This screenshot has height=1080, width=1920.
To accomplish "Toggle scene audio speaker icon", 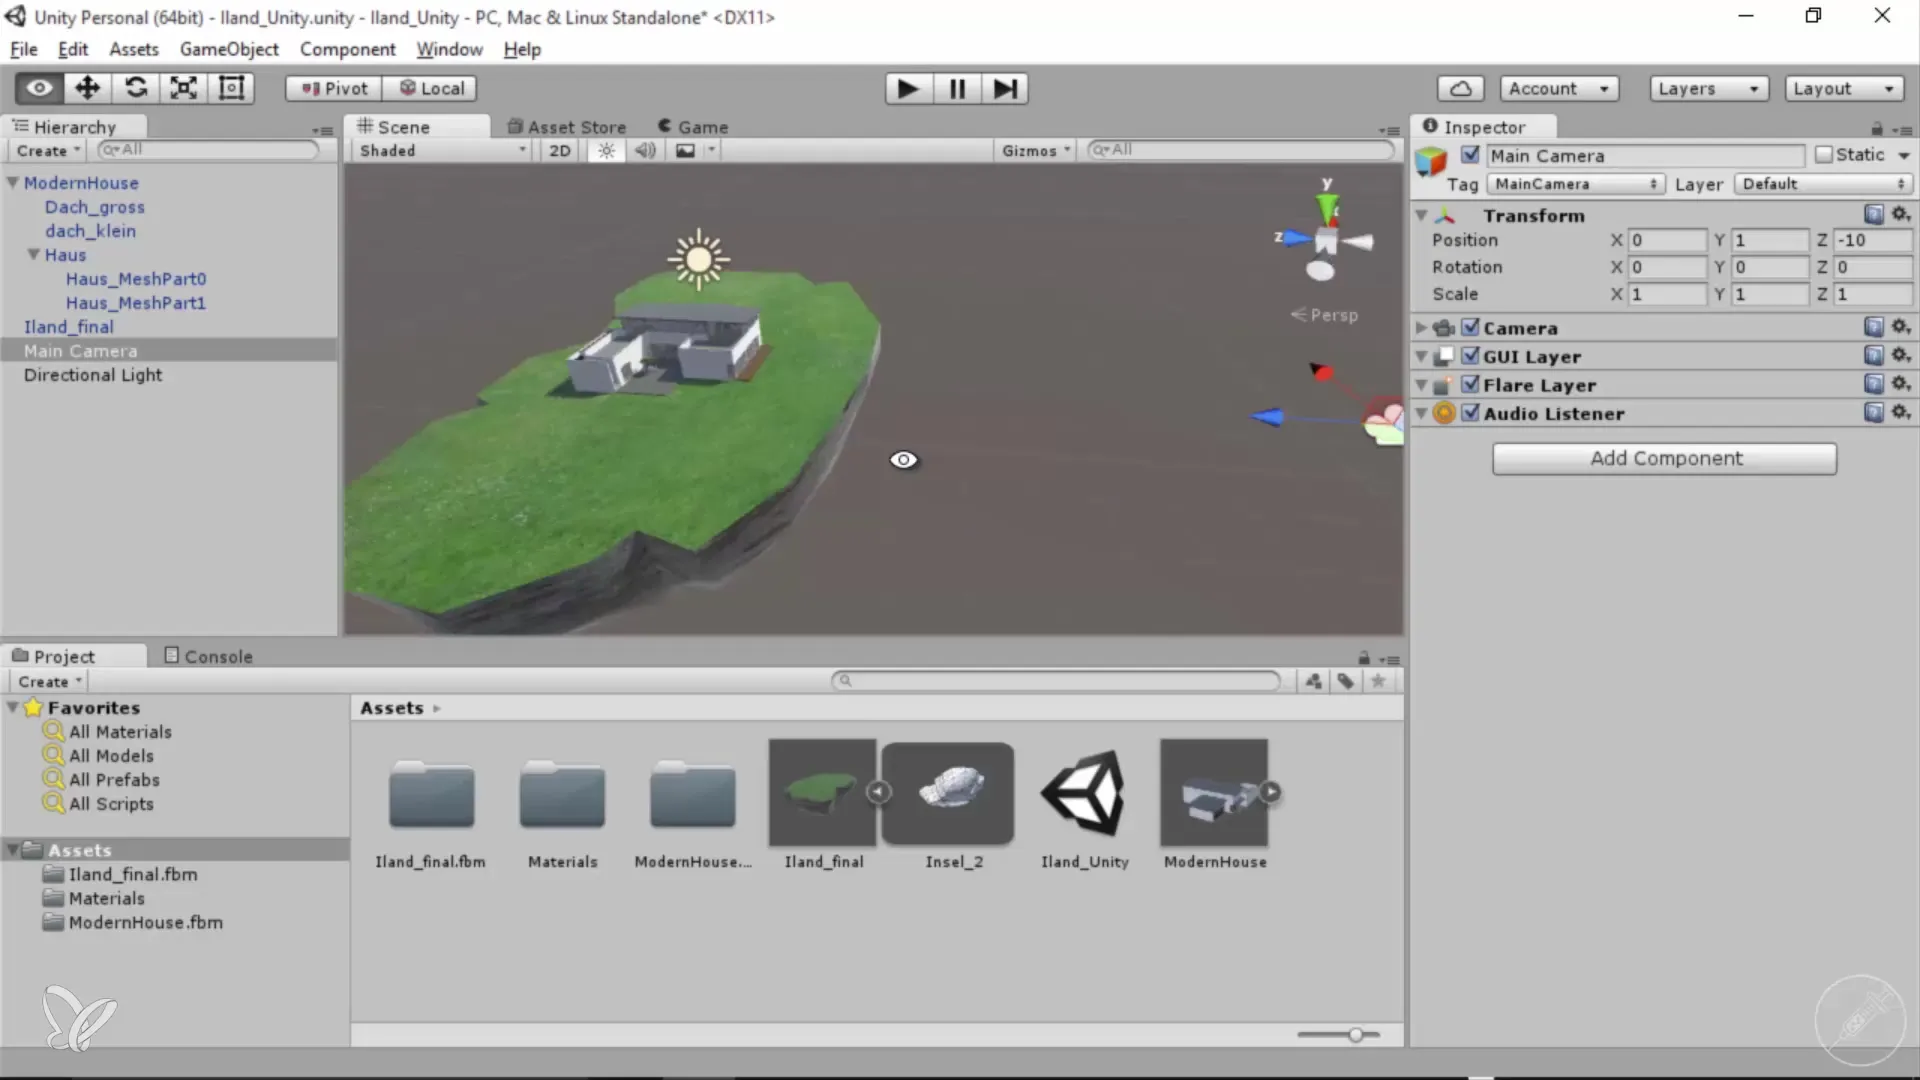I will (645, 150).
